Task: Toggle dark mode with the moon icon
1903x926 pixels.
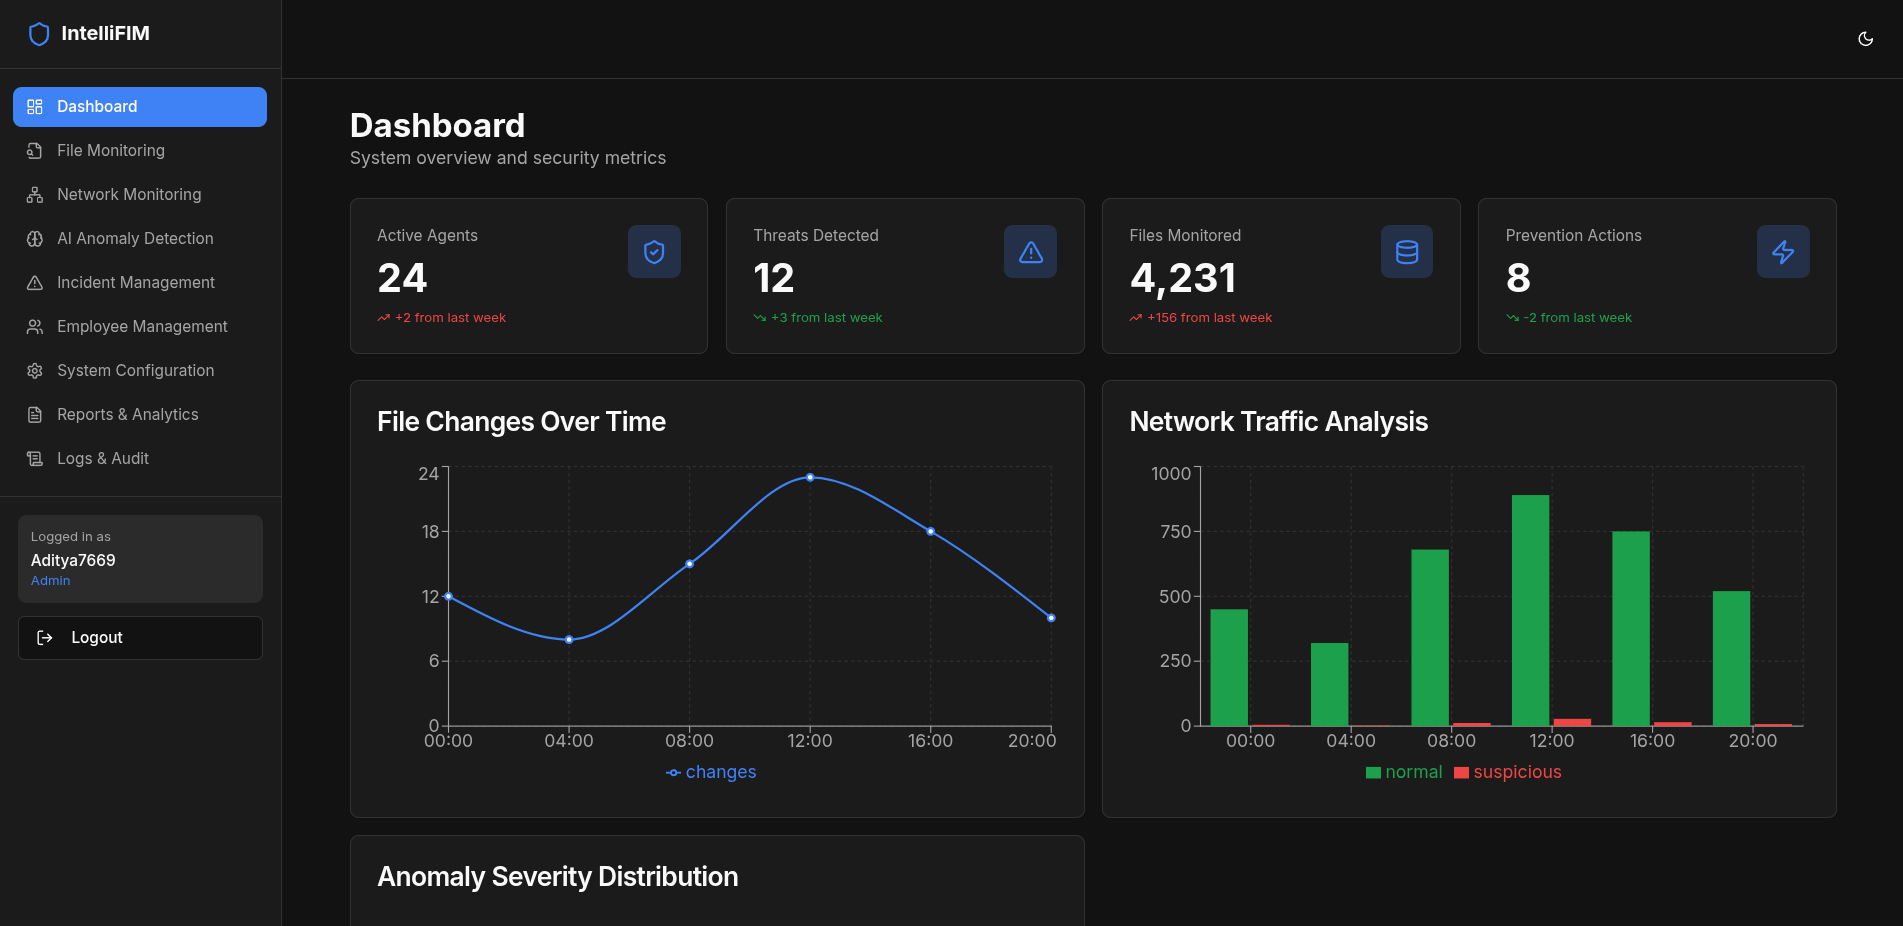Action: (1865, 39)
